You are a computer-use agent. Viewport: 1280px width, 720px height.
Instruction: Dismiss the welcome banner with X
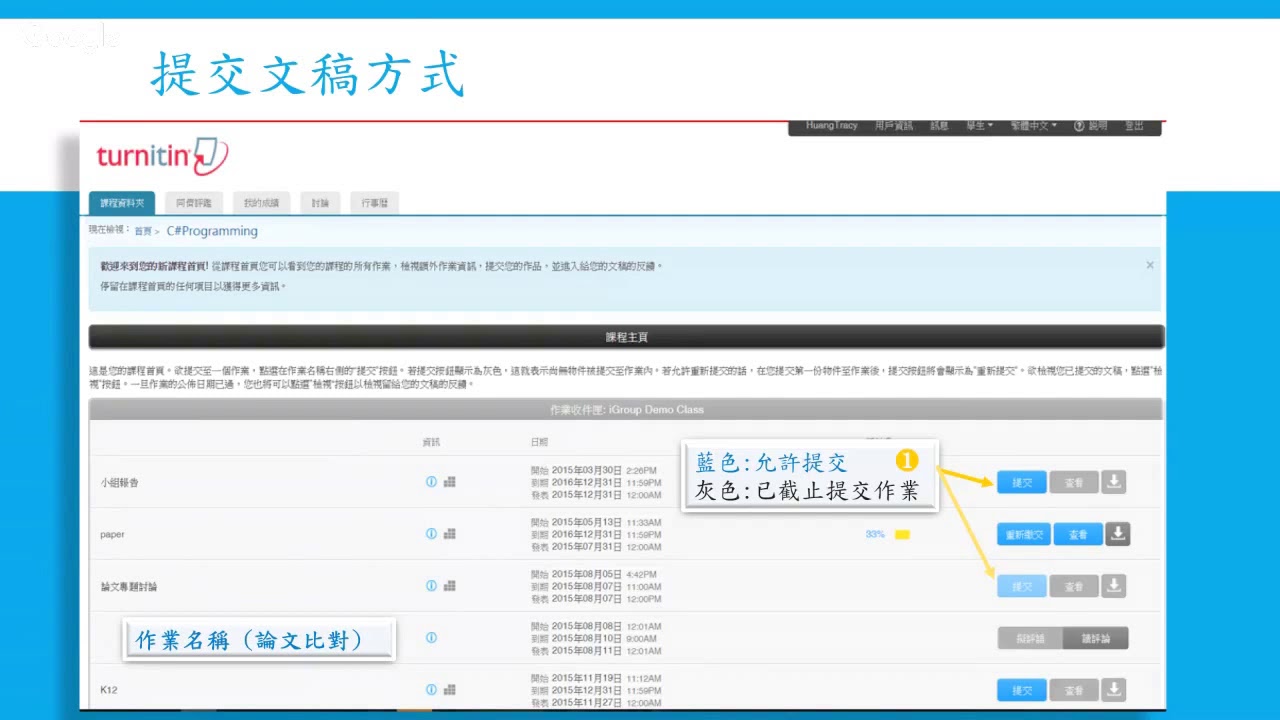click(1150, 265)
